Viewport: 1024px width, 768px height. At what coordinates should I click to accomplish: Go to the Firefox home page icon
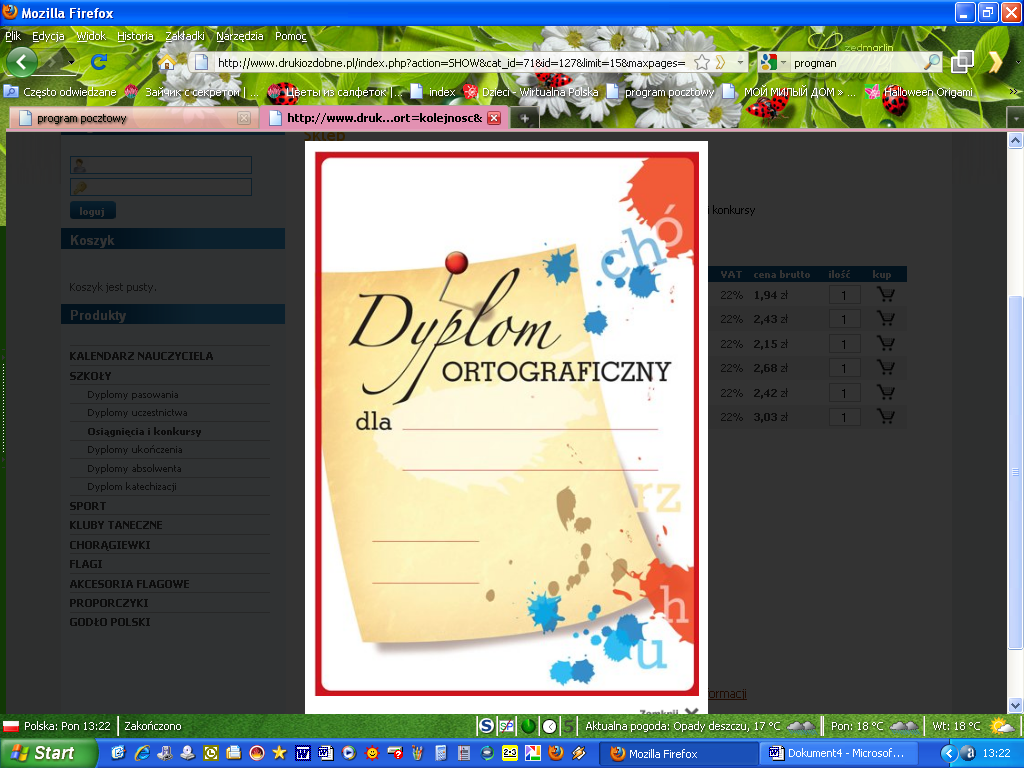click(166, 62)
